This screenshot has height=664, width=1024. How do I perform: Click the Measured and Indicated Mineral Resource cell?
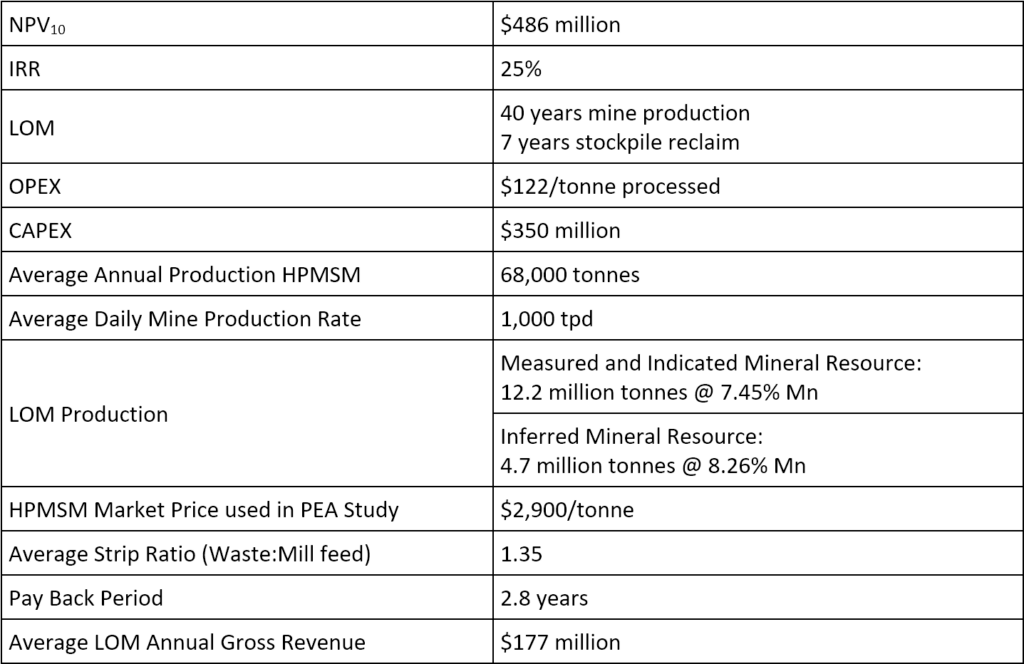pos(758,377)
